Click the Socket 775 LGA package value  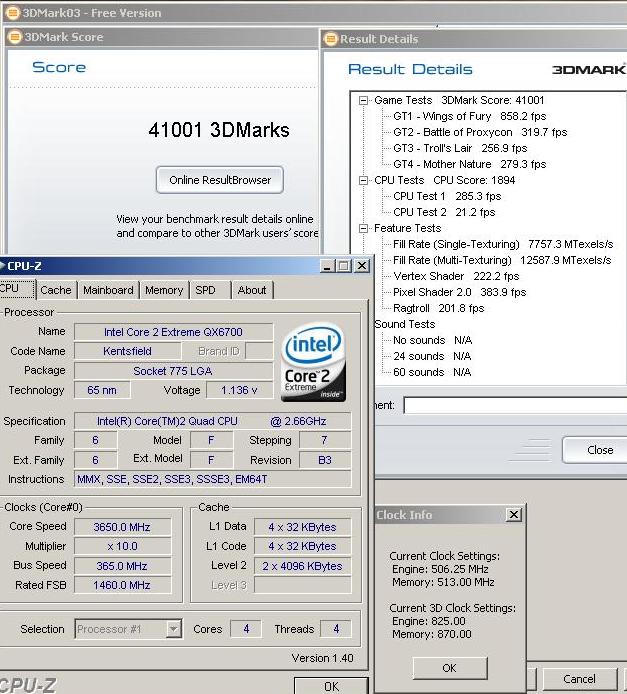click(x=173, y=371)
